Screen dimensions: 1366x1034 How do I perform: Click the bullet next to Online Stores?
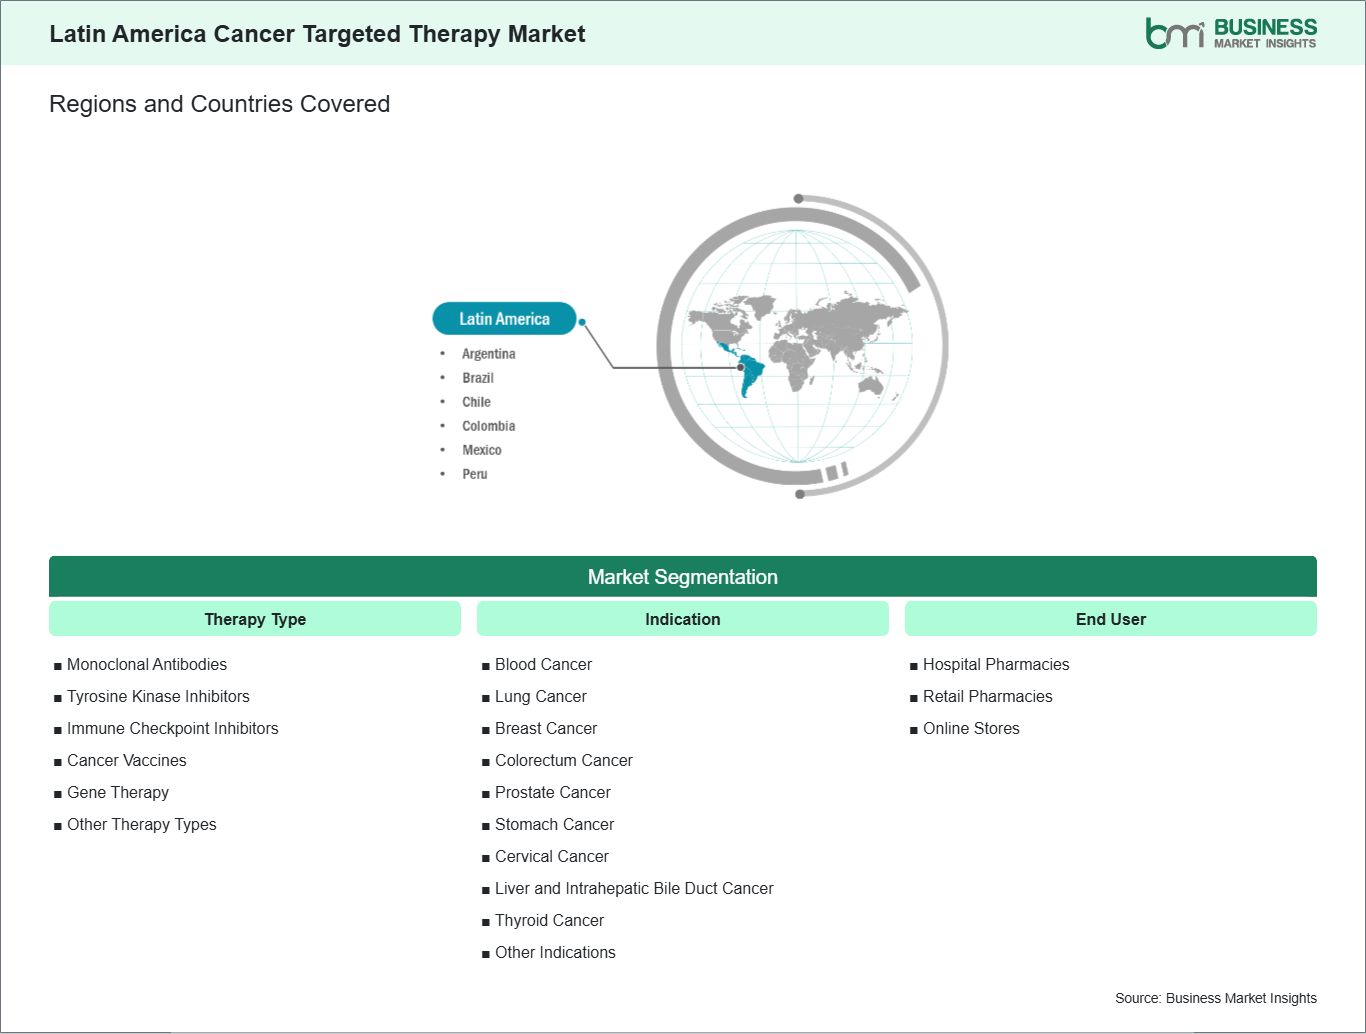coord(913,728)
